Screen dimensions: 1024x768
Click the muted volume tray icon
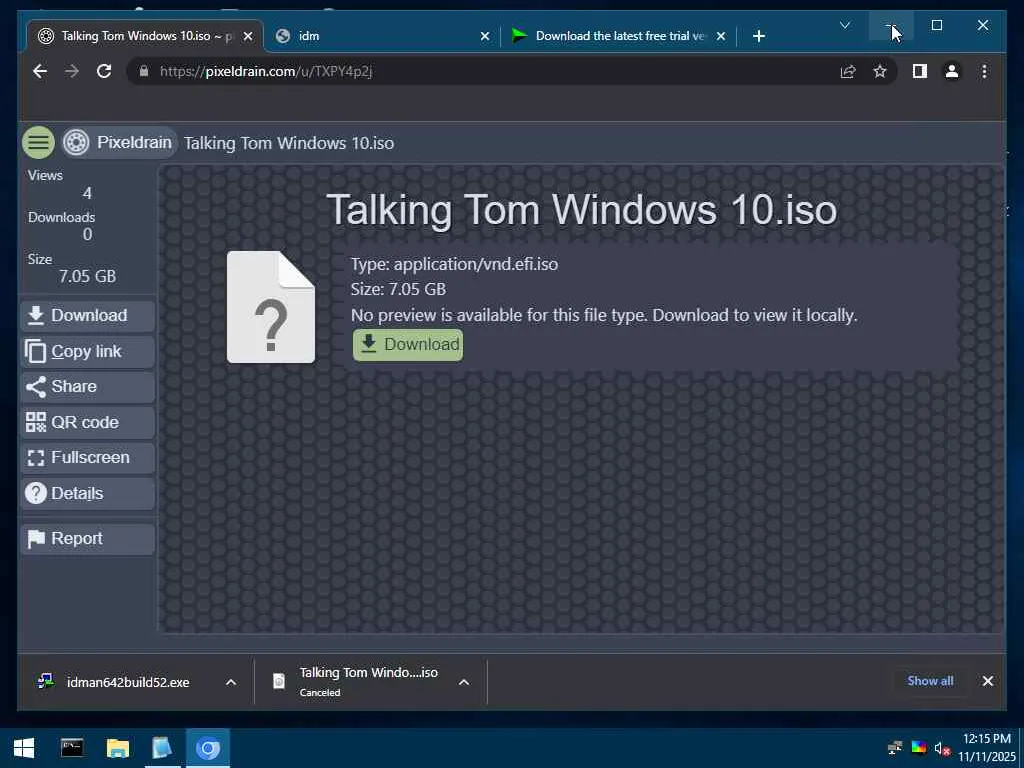(942, 748)
